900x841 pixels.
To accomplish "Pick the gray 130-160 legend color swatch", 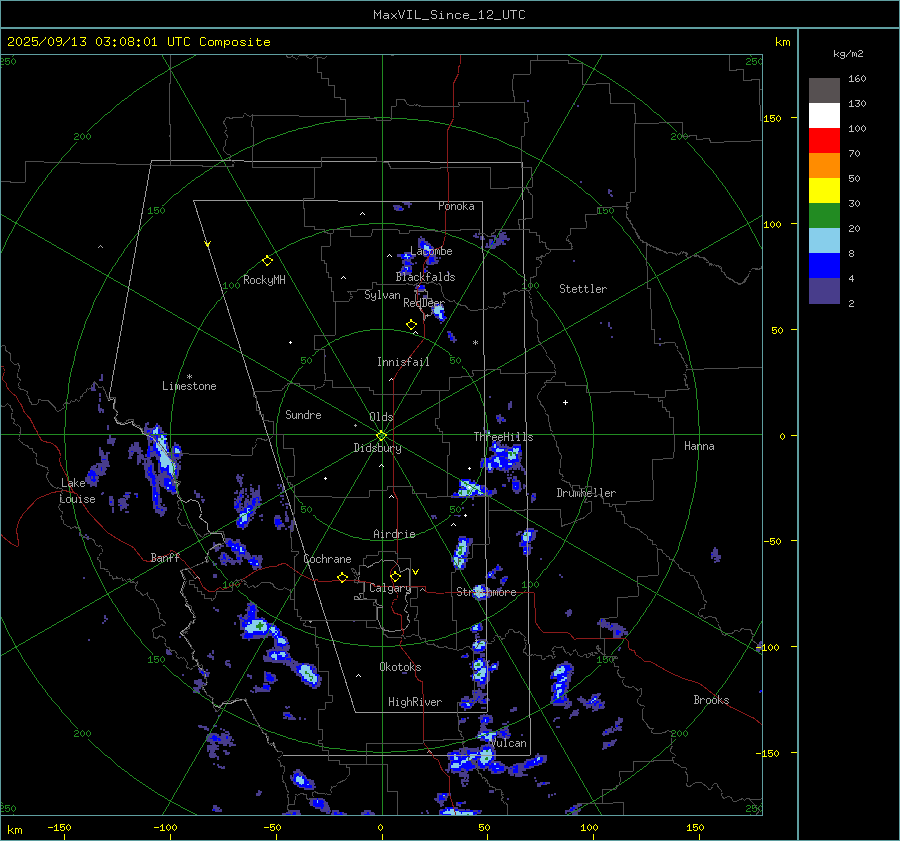I will 824,90.
